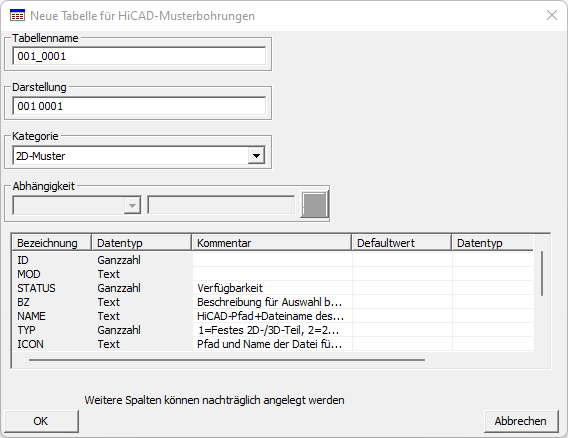The image size is (568, 438).
Task: Confirm with the OK button
Action: (x=41, y=421)
